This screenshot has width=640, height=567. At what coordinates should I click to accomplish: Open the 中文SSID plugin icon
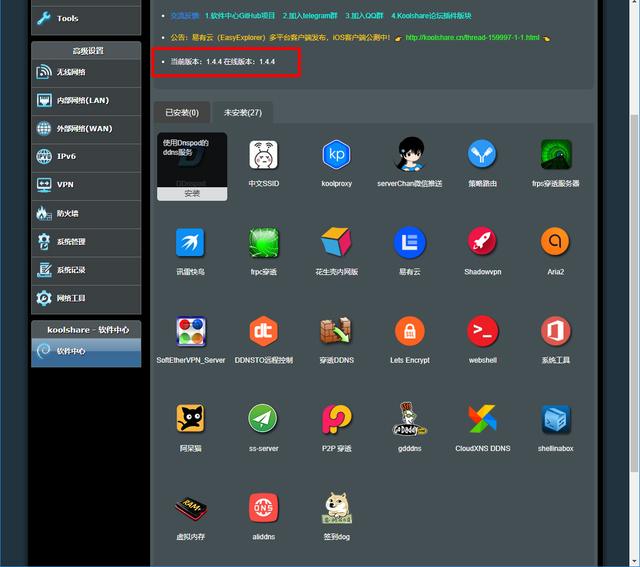tap(263, 154)
